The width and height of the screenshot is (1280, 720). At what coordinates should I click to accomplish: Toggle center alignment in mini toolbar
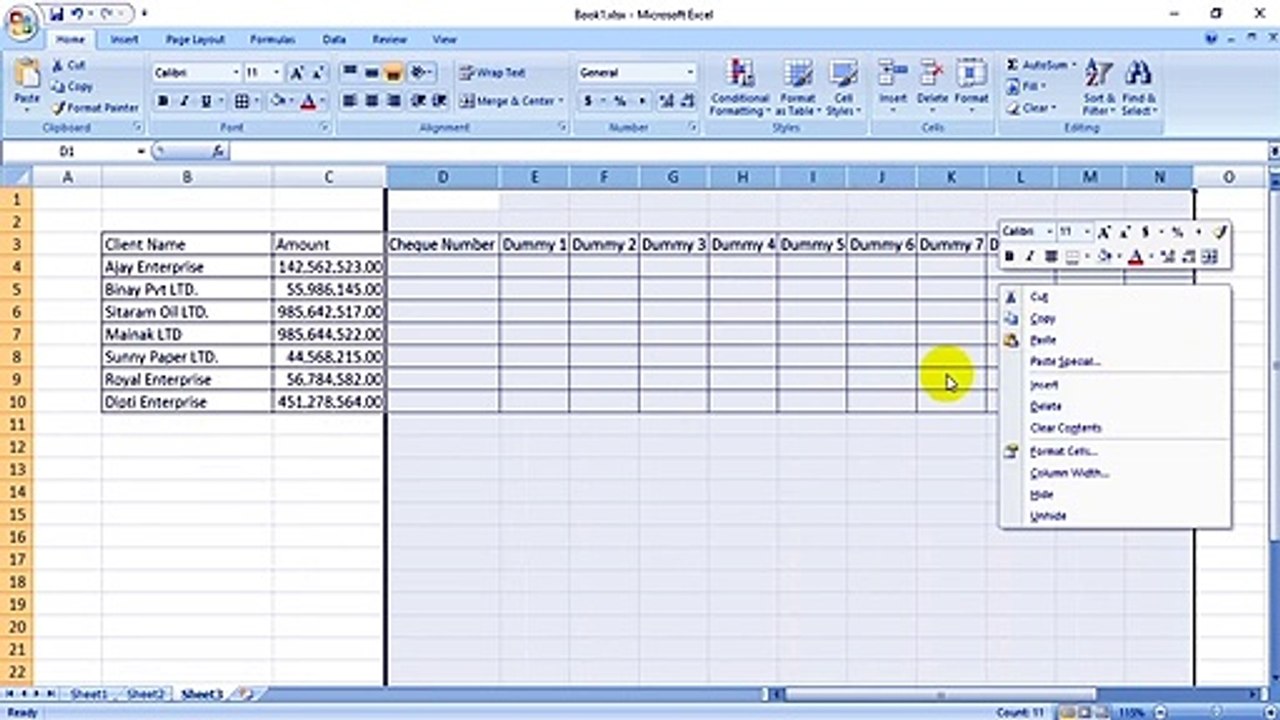point(1051,257)
